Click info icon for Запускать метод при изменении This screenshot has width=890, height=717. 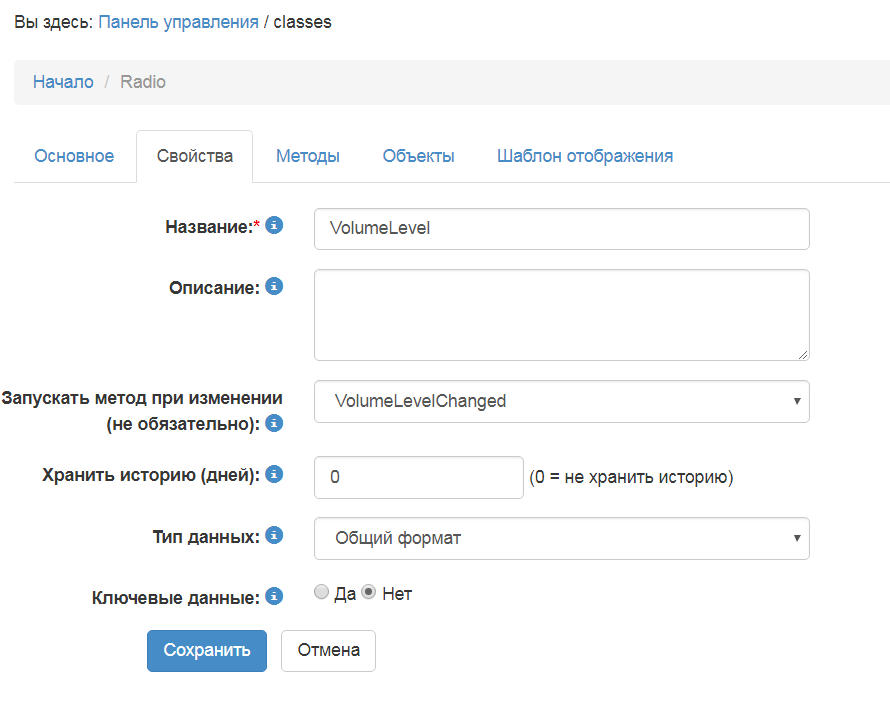[x=274, y=423]
